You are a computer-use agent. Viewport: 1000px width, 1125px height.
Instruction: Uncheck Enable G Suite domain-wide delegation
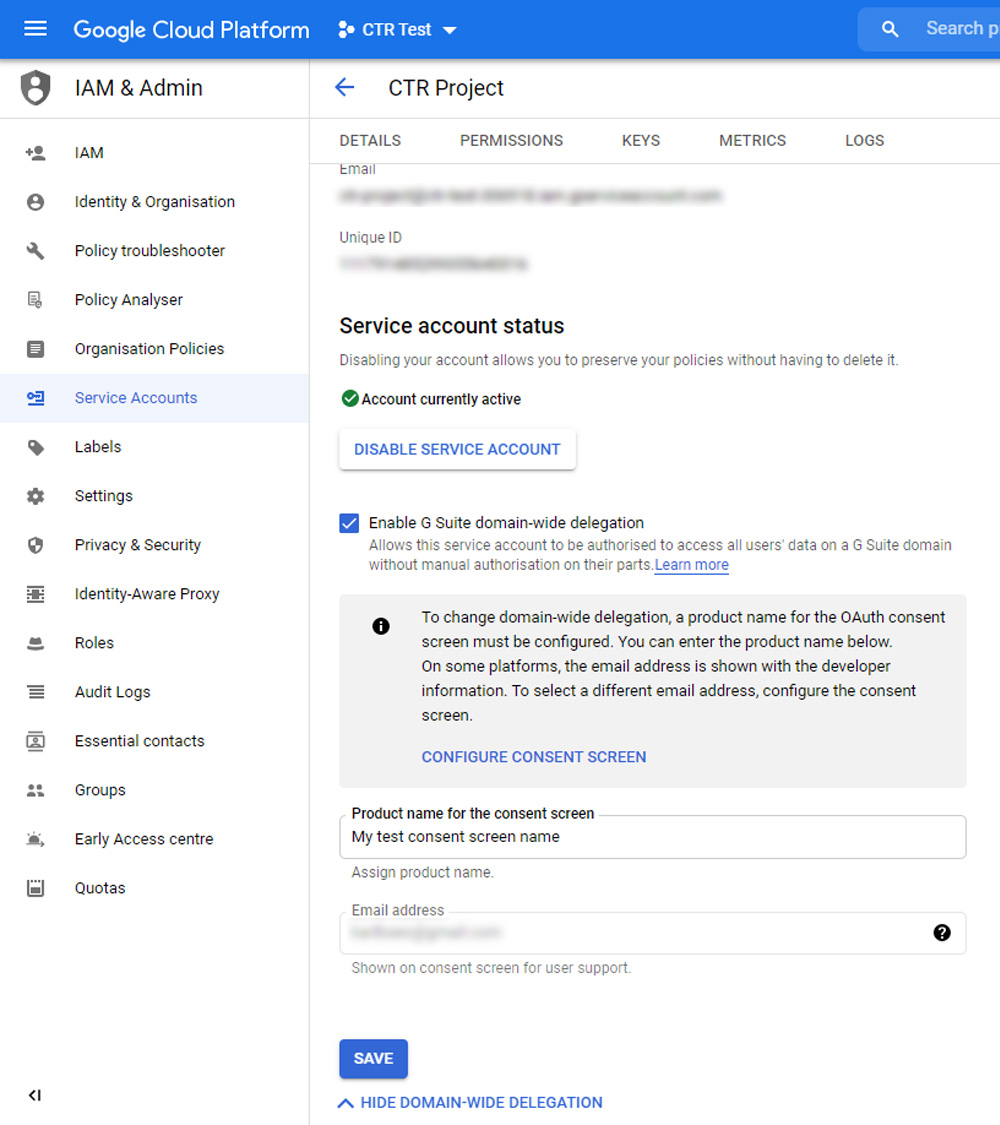(x=349, y=523)
